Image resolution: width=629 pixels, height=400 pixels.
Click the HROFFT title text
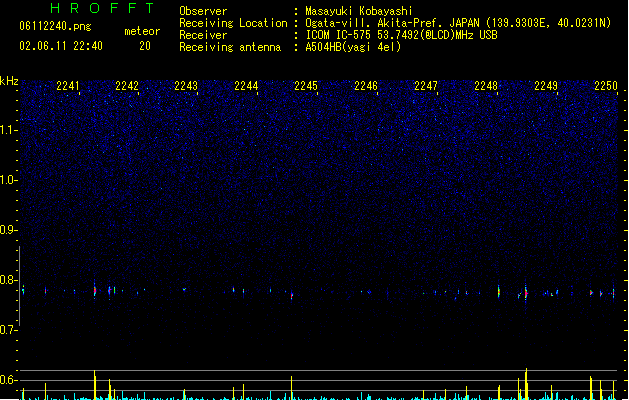coord(102,8)
